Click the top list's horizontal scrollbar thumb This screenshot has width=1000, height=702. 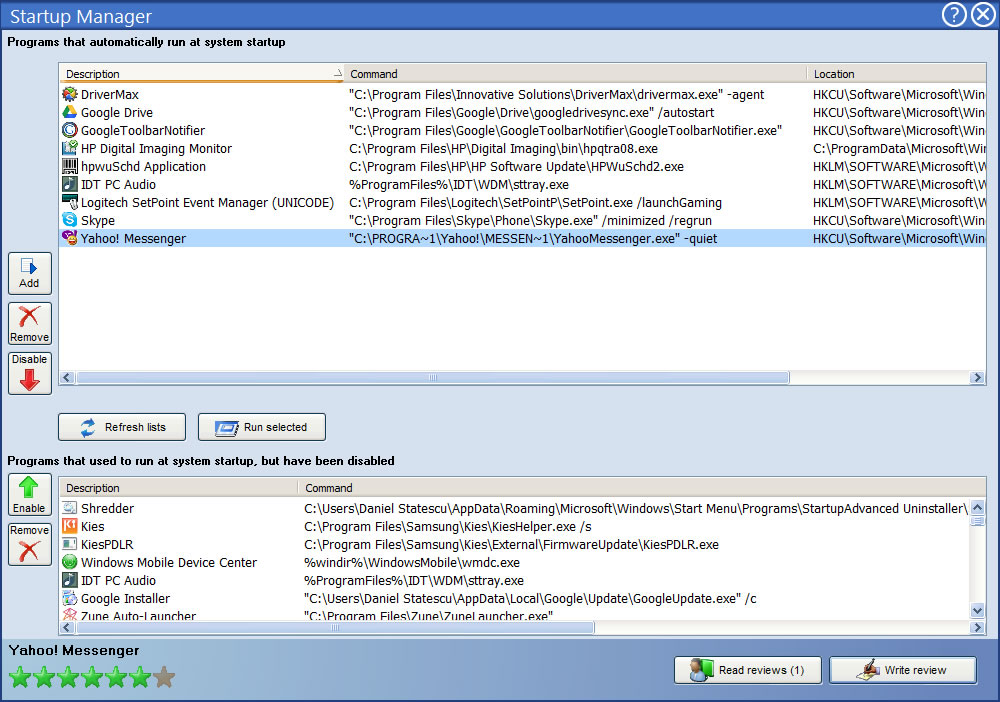click(x=432, y=377)
